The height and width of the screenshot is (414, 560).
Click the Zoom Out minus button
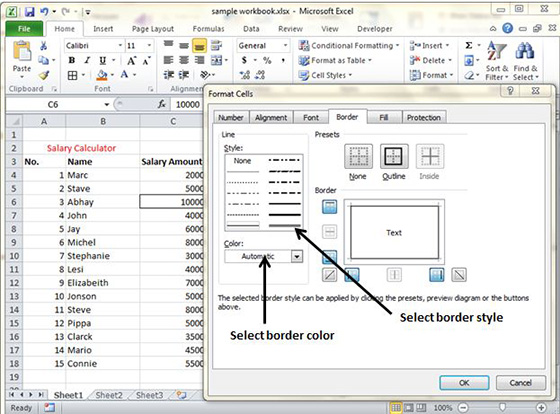tap(463, 408)
